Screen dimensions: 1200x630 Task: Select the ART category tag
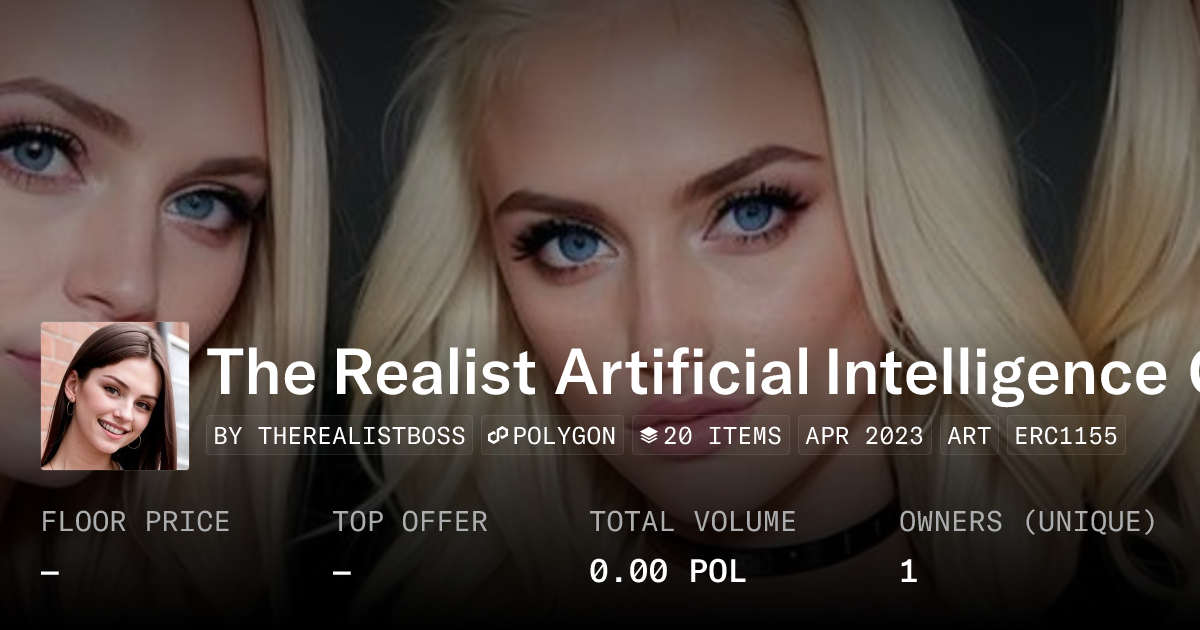tap(969, 436)
